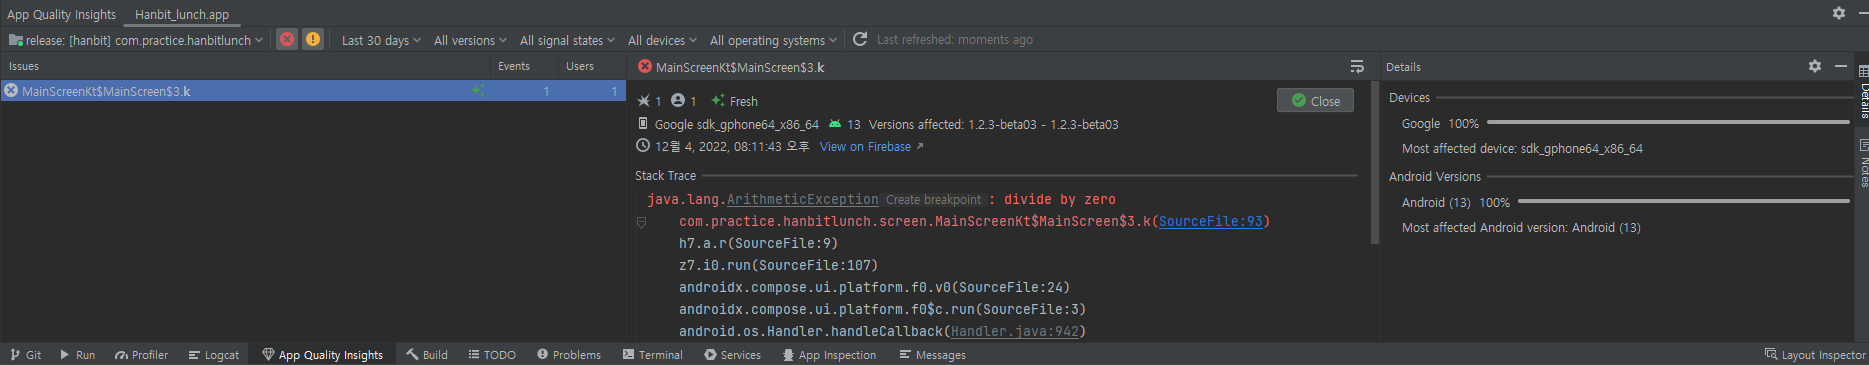This screenshot has height=365, width=1869.
Task: Open the App Inspection tool window
Action: pyautogui.click(x=829, y=355)
